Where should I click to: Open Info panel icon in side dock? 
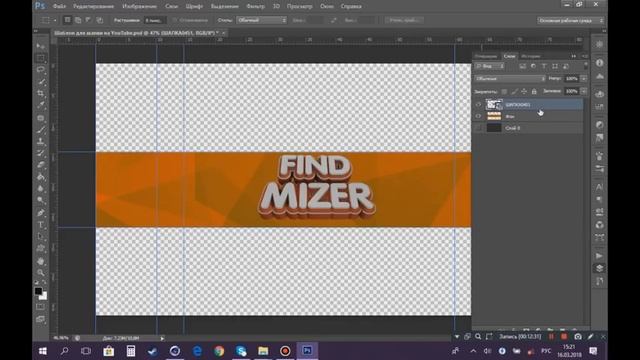point(599,63)
